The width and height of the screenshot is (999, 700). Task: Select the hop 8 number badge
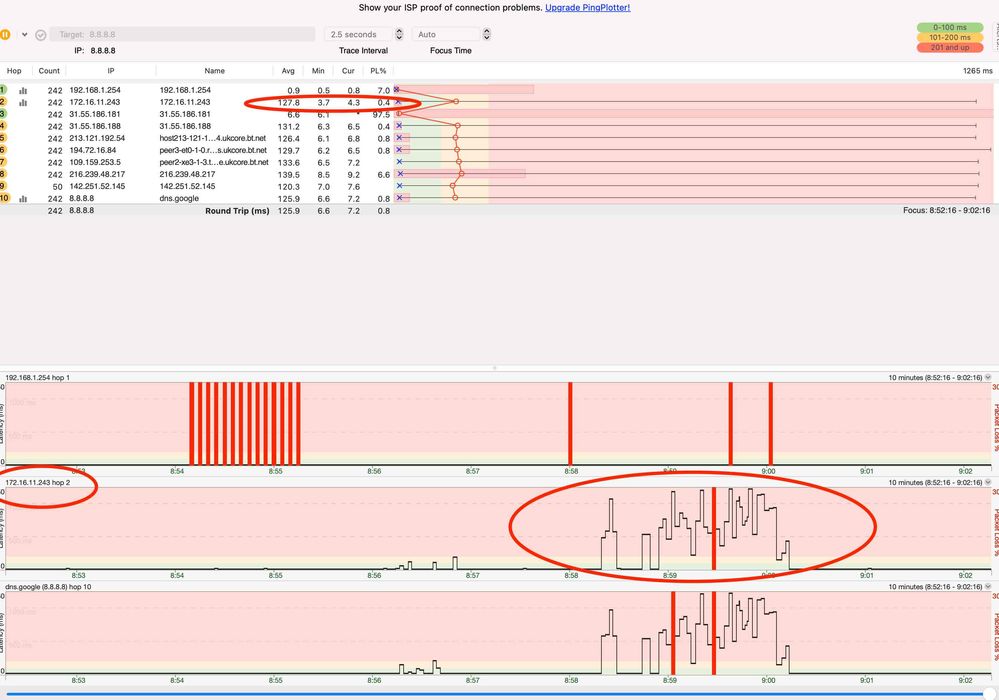[3, 174]
